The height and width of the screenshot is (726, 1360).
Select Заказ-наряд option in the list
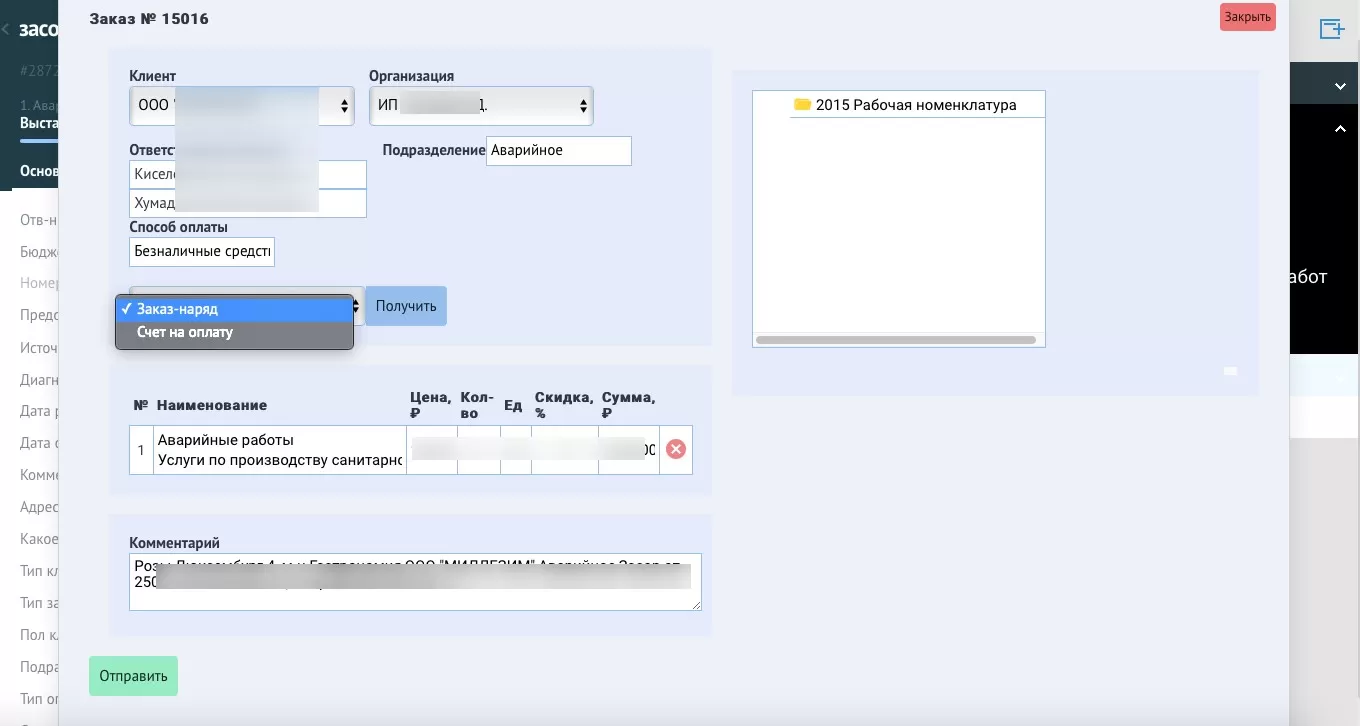234,309
